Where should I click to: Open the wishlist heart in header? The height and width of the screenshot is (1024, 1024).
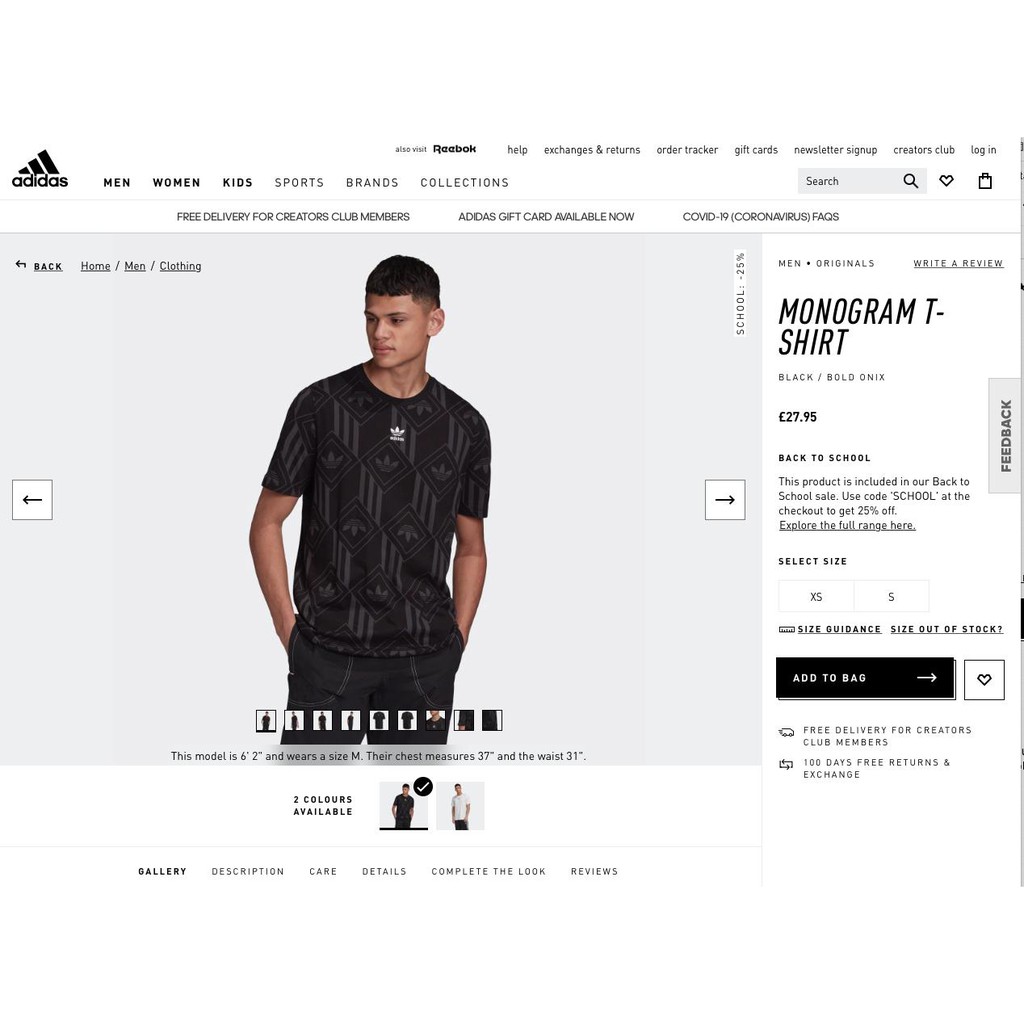[x=946, y=181]
